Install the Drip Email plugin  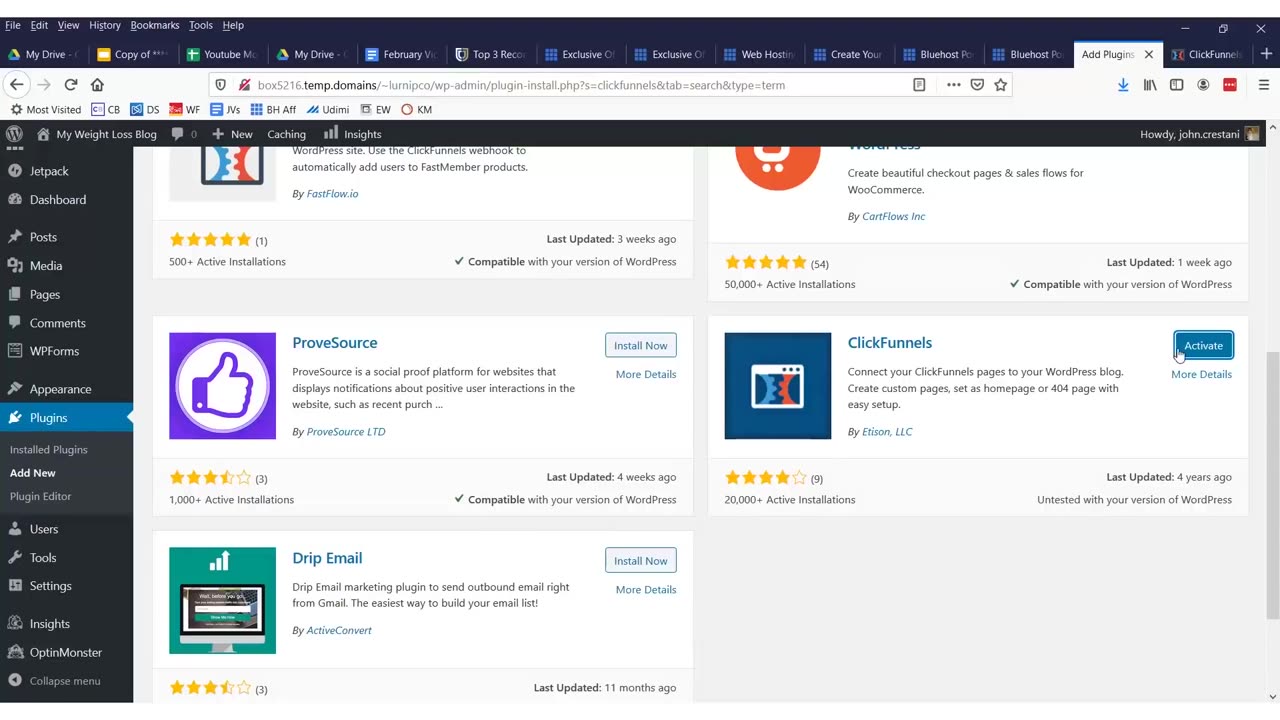640,560
